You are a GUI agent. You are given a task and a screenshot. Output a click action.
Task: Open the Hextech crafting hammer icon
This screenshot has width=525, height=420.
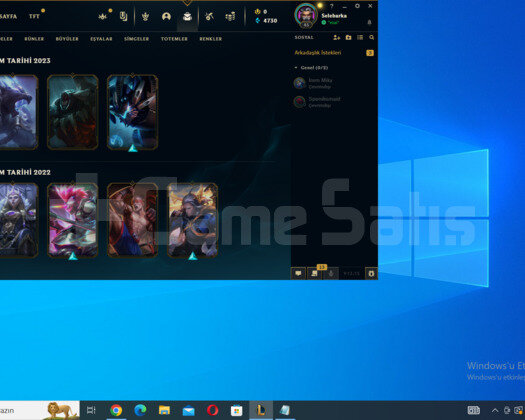click(209, 16)
